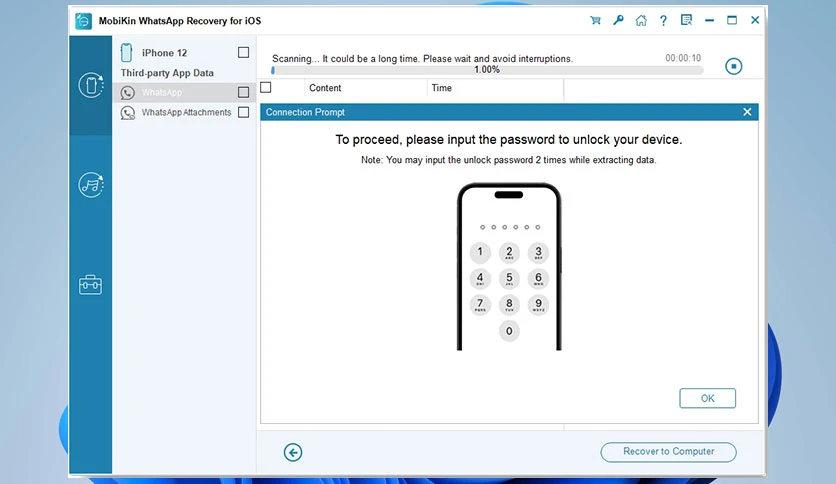
Task: Close the MobiKin window
Action: click(755, 20)
